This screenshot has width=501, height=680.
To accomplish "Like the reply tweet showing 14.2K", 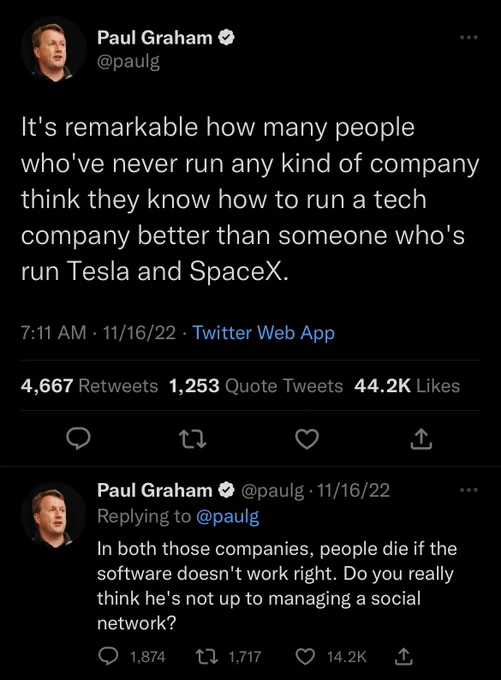I will (331, 656).
